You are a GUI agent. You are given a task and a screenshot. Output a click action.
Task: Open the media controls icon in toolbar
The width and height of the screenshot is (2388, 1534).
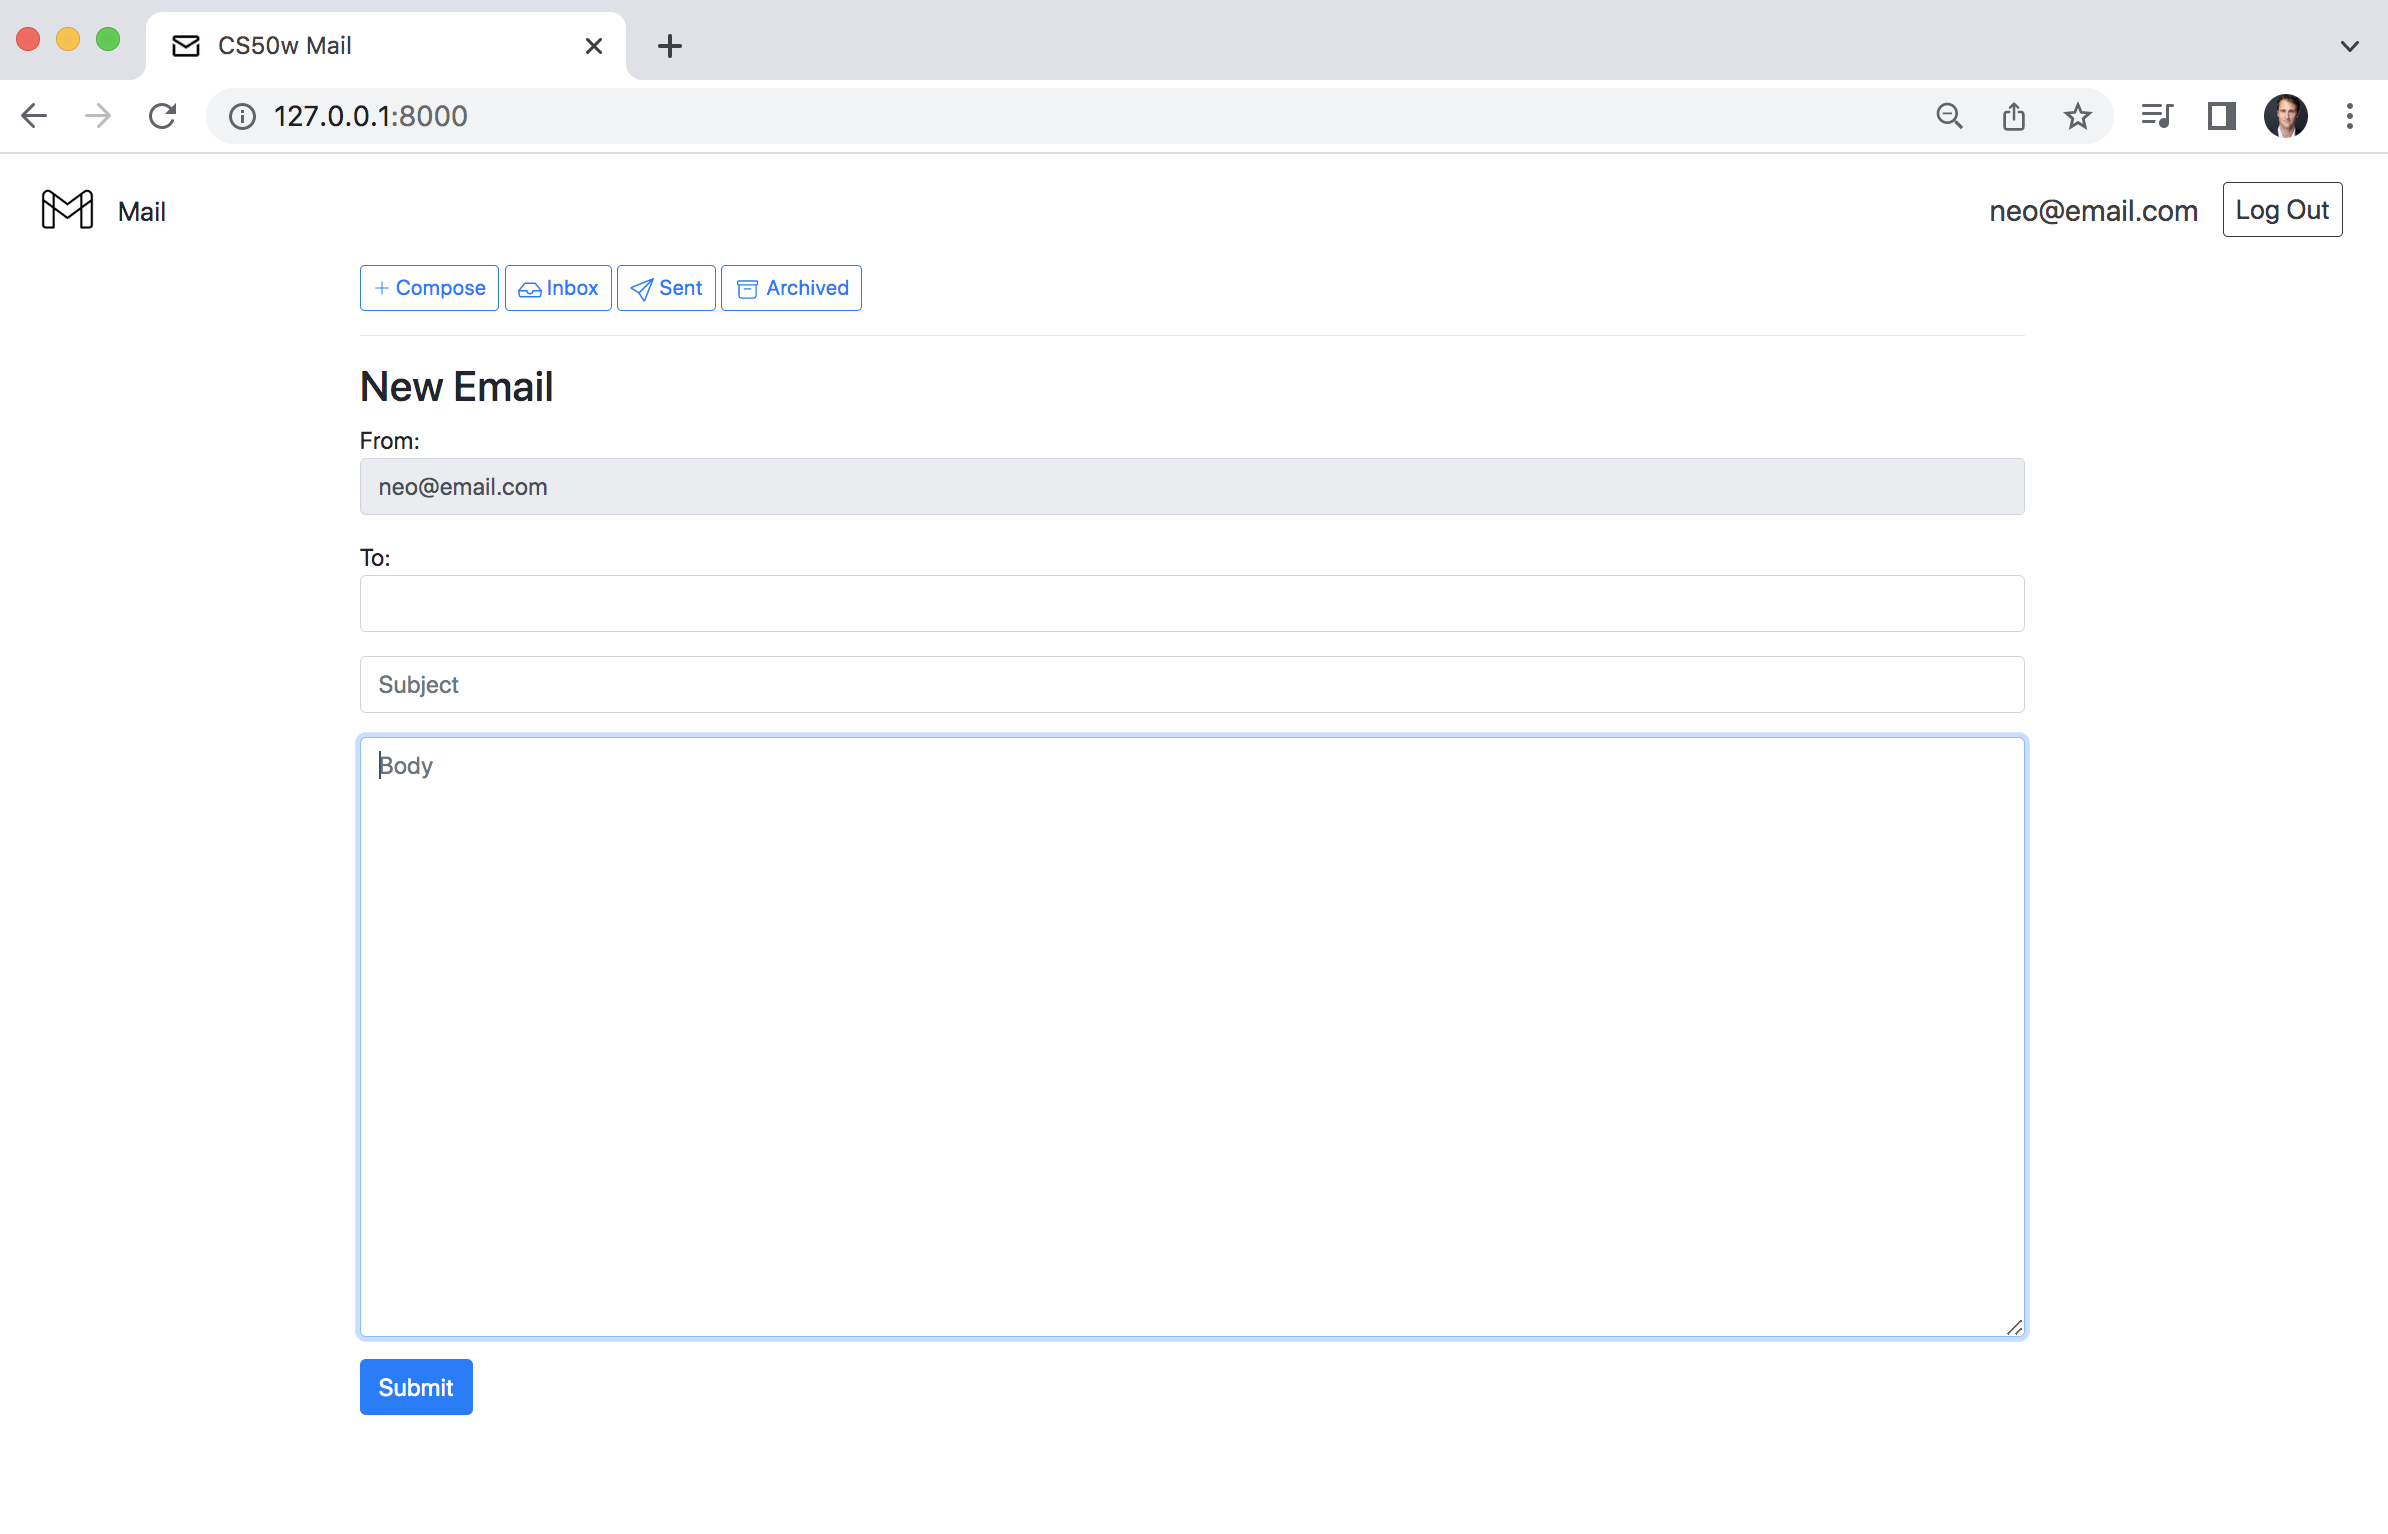(2156, 116)
